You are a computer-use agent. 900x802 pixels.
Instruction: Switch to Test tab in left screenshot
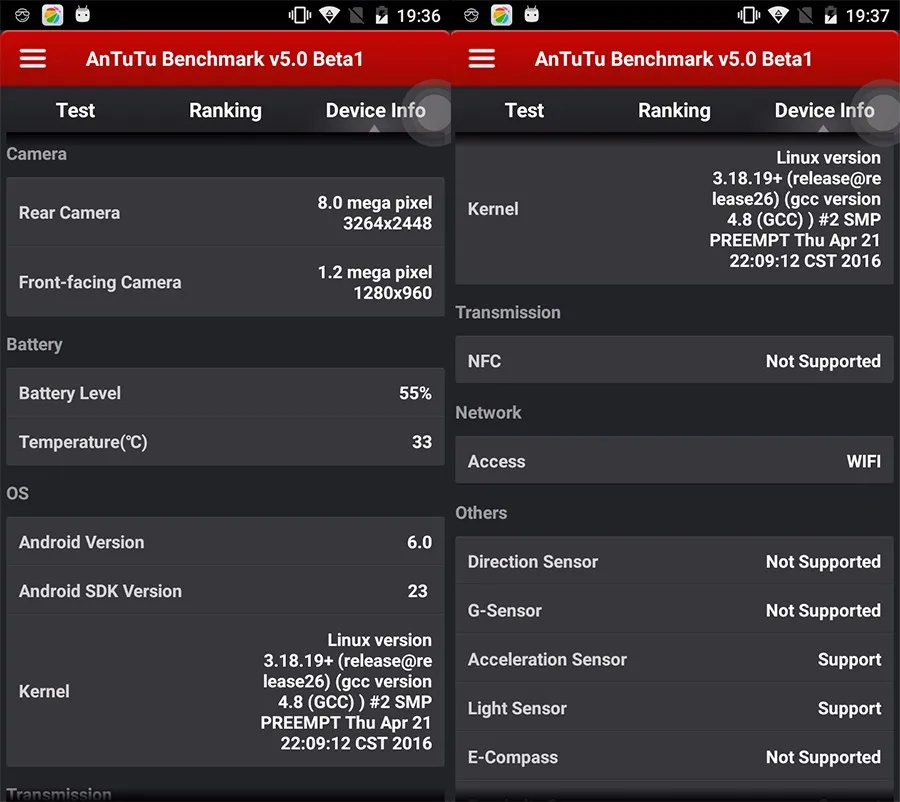[75, 110]
